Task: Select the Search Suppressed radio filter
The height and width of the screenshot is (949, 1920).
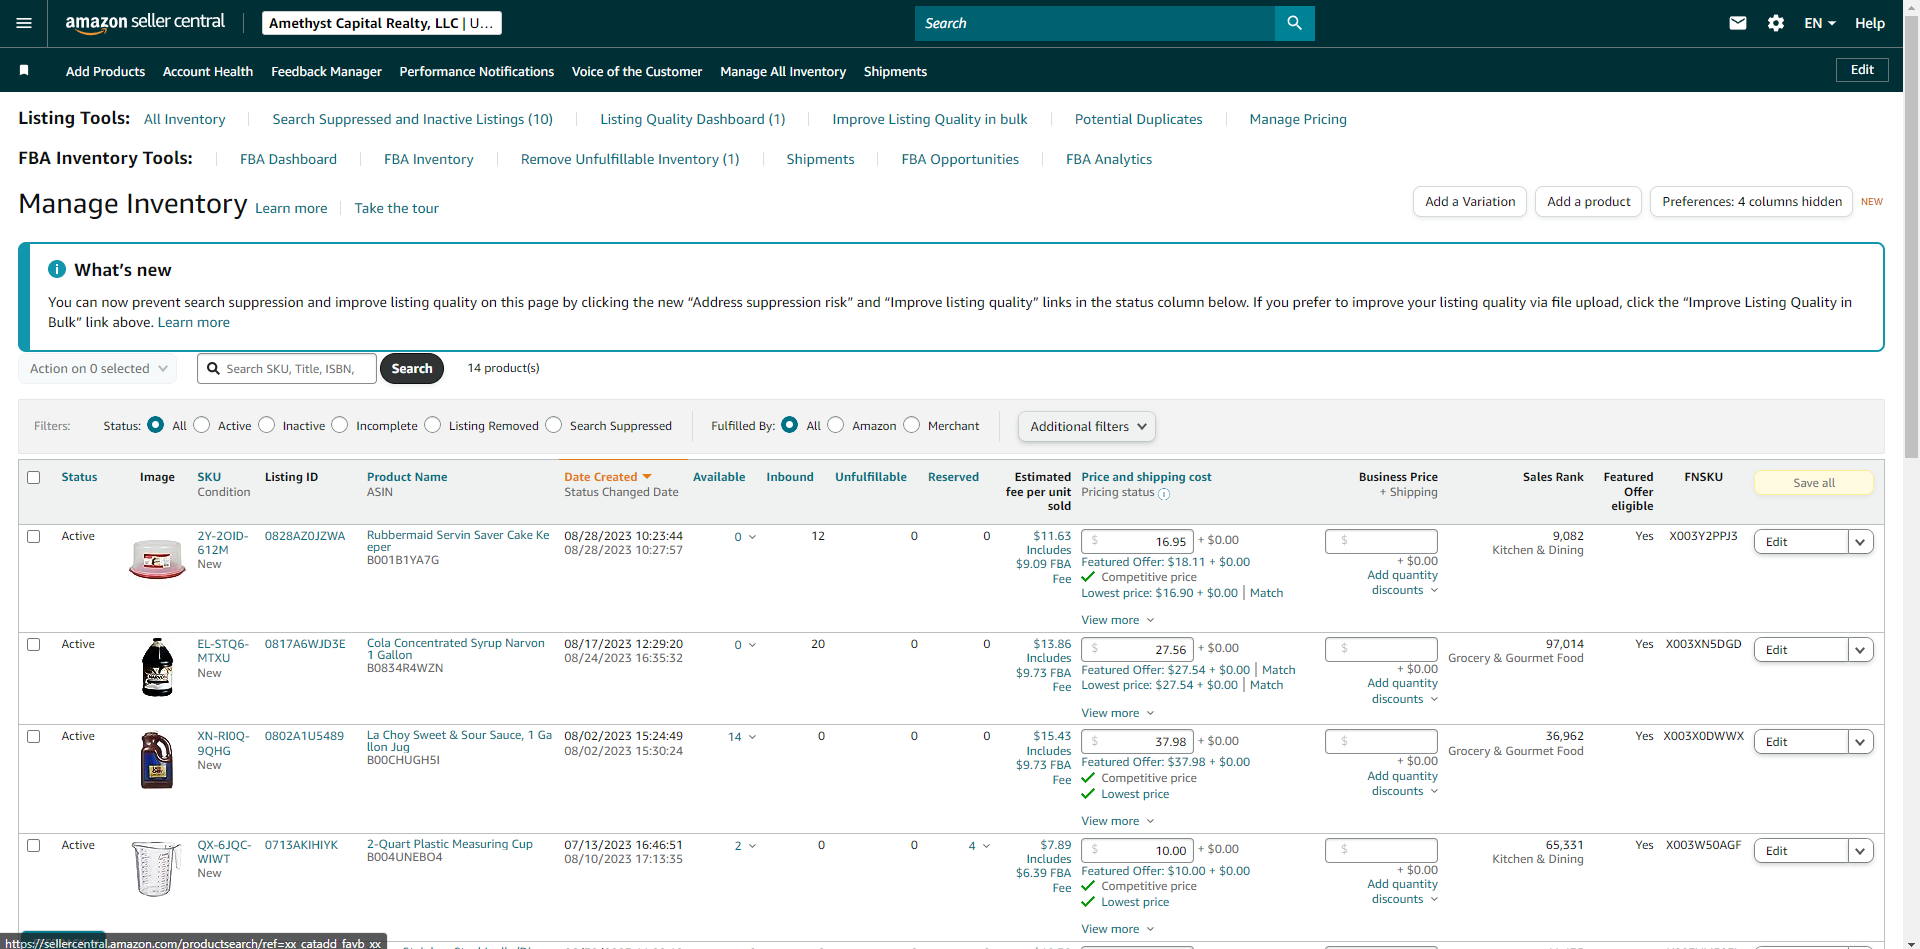Action: tap(554, 425)
